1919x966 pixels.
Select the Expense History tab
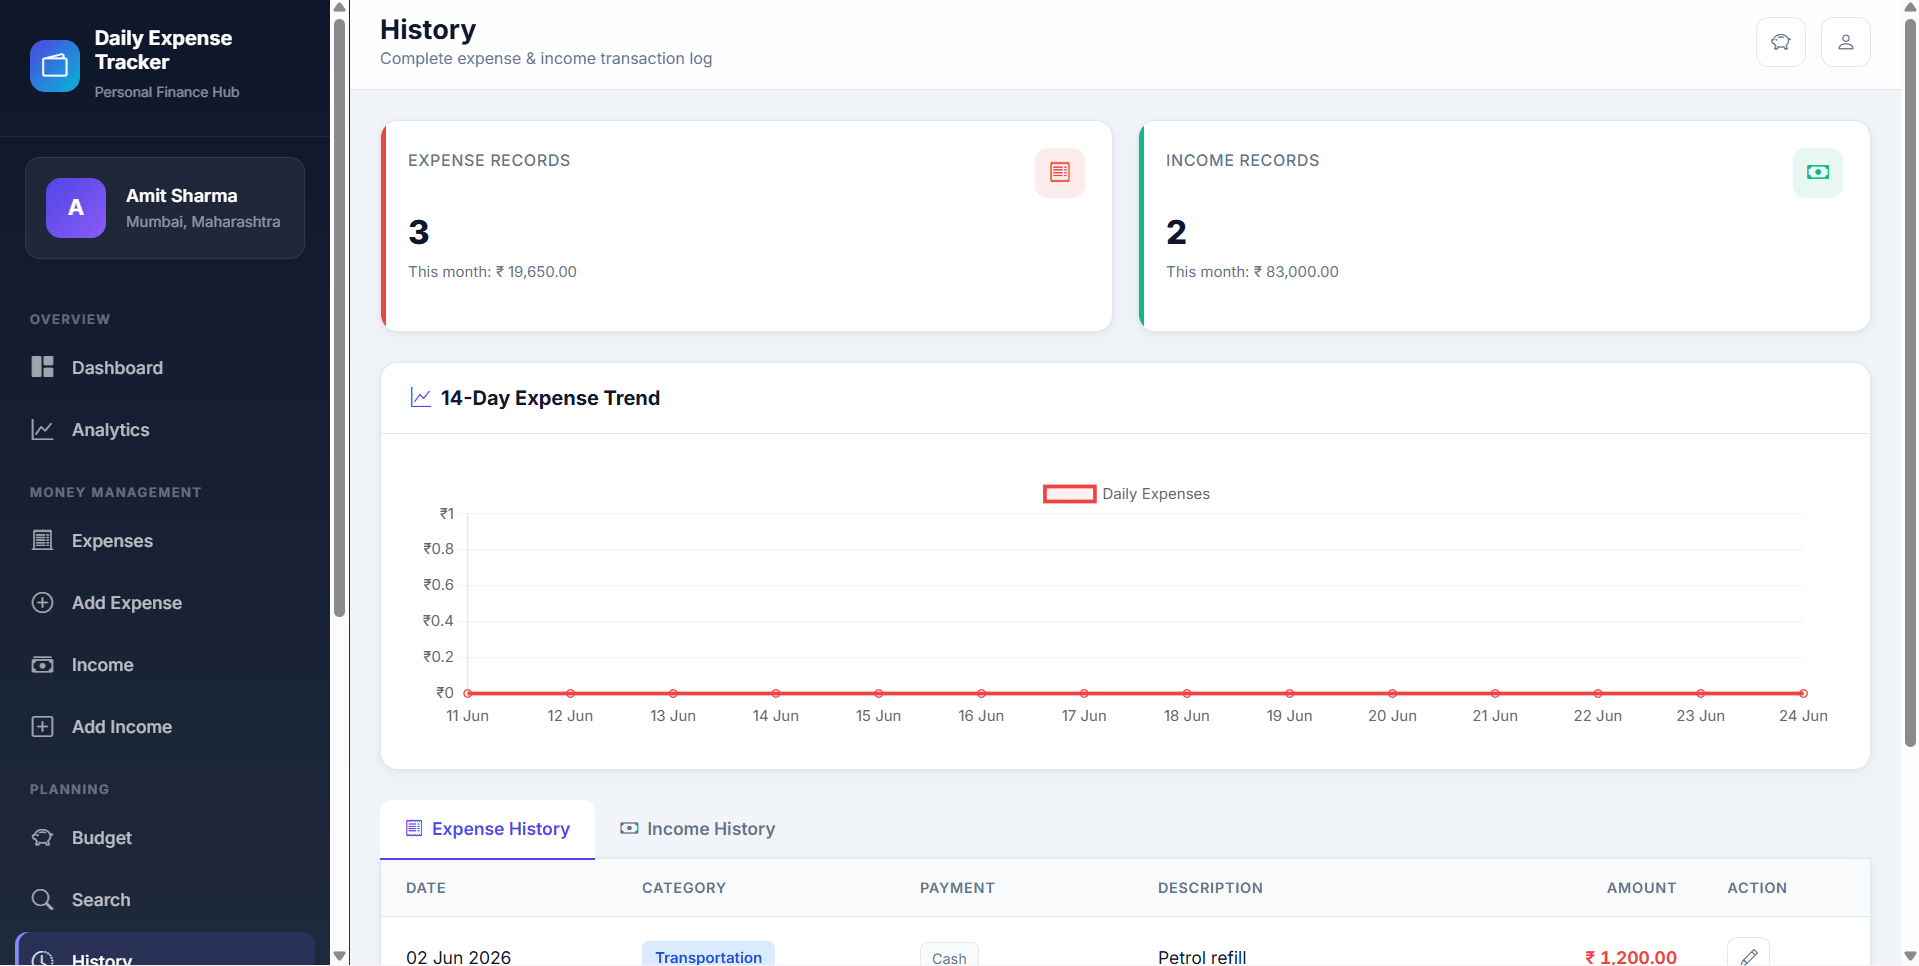click(487, 829)
